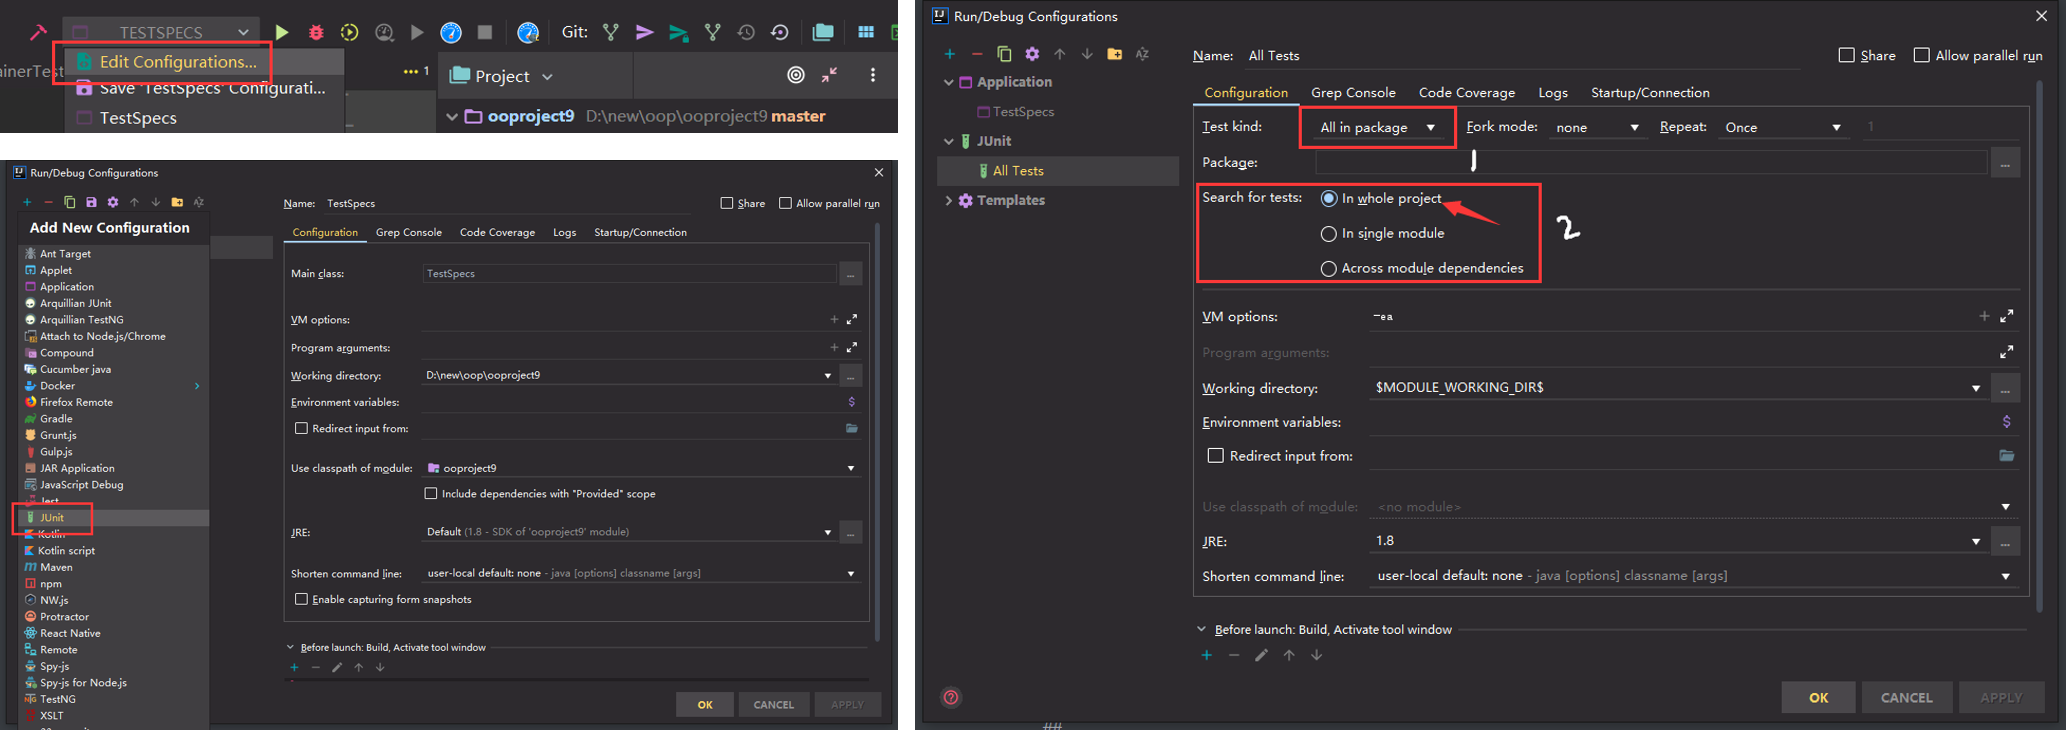The image size is (2066, 730).
Task: Click CANCEL in TestSpecs dialog
Action: (774, 705)
